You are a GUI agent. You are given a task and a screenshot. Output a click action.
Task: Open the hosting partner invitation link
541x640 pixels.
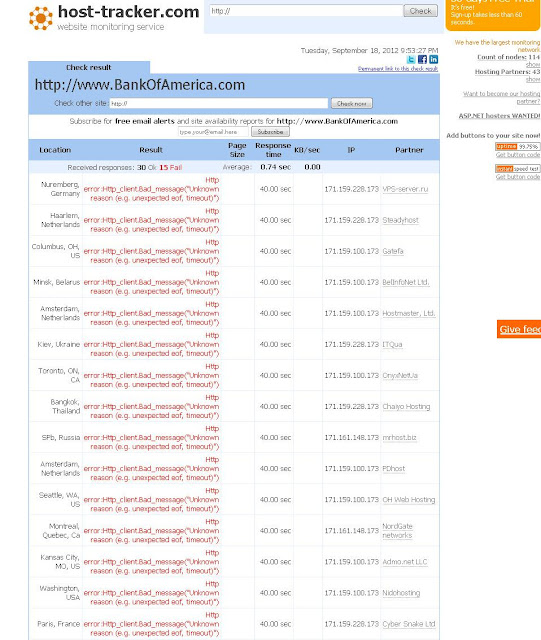coord(501,98)
